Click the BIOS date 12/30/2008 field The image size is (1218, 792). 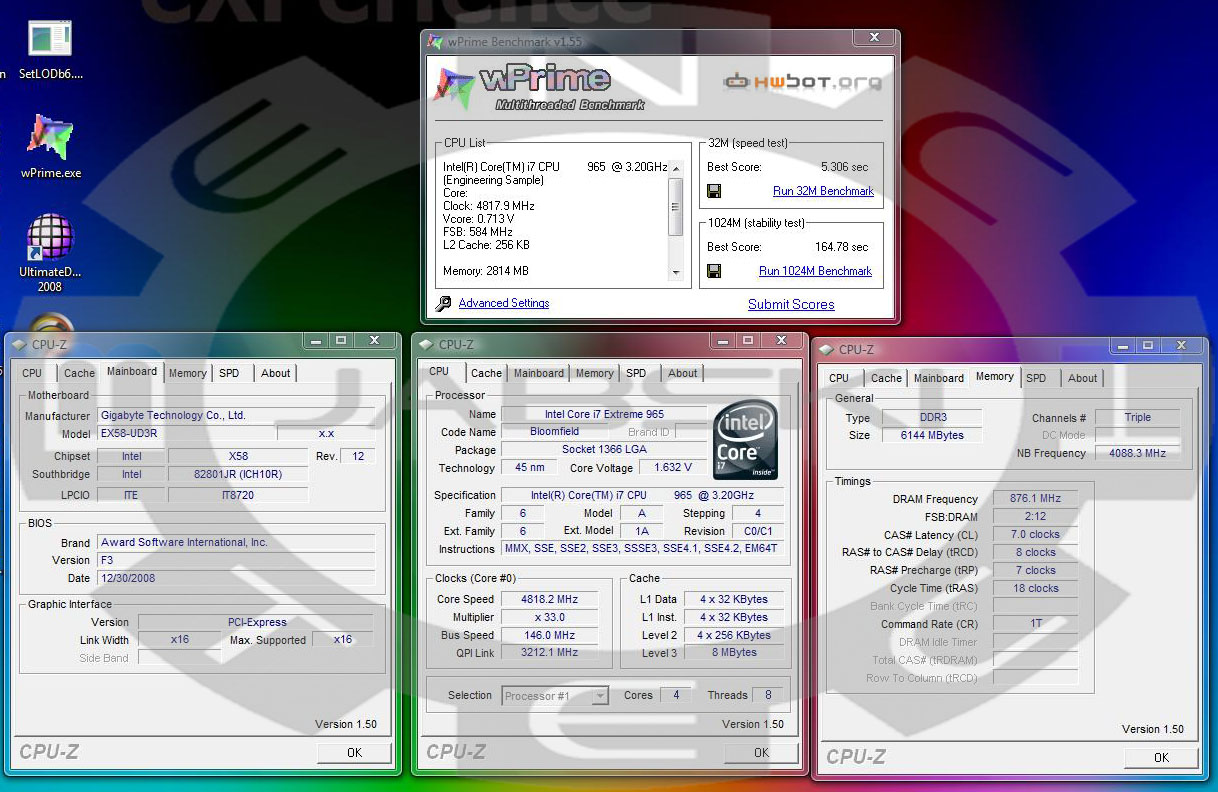(236, 578)
